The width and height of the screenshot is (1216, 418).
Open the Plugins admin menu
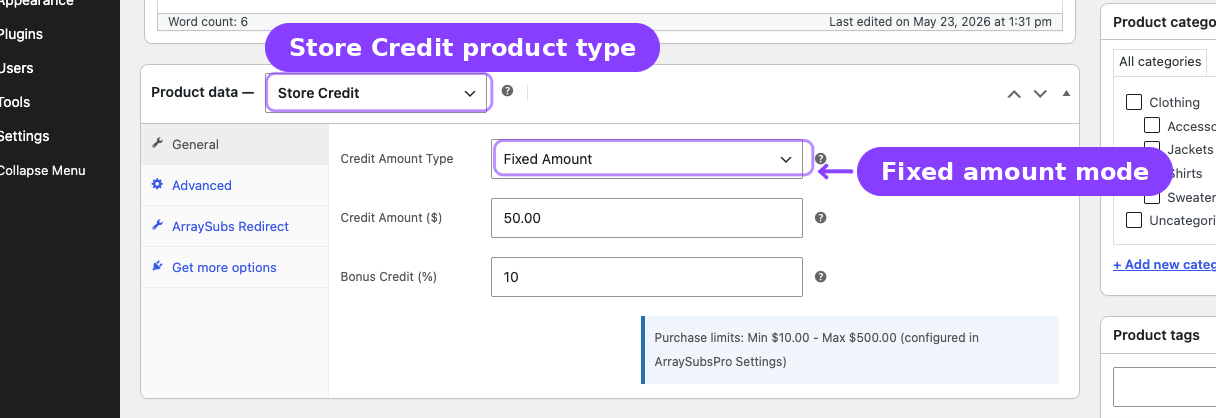[21, 34]
